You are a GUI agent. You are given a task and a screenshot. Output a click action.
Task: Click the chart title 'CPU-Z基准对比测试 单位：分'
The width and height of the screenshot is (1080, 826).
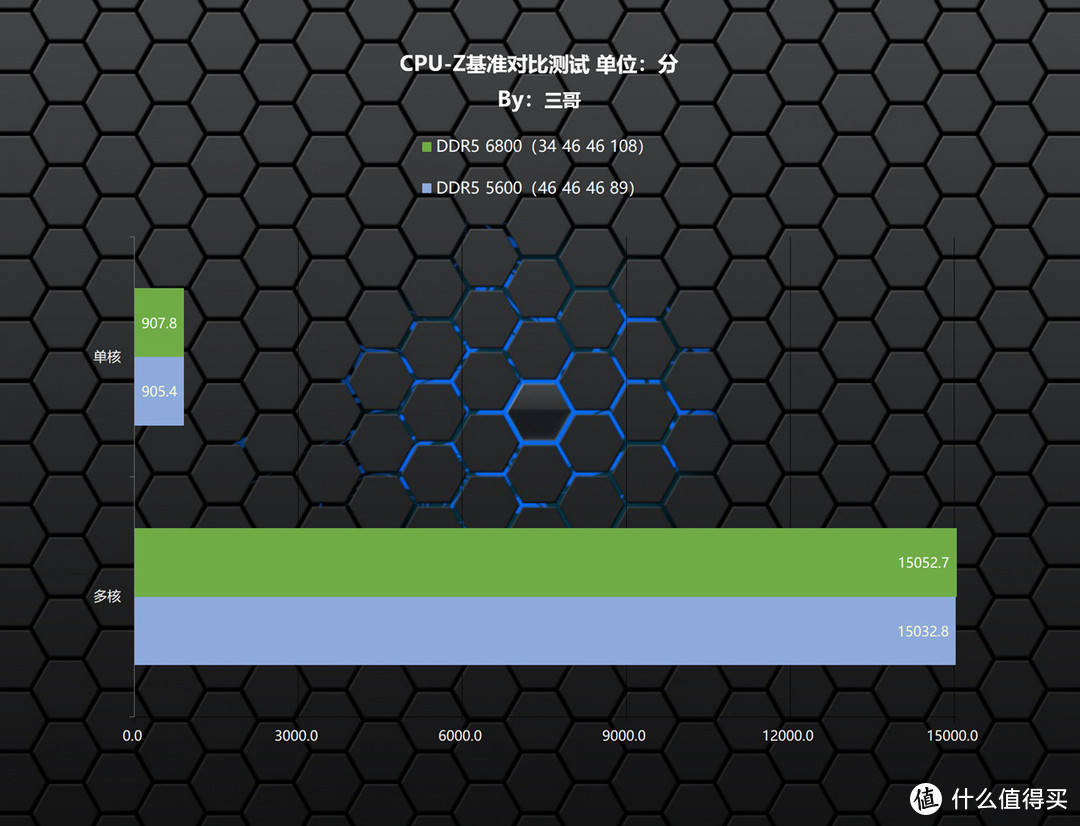(539, 64)
